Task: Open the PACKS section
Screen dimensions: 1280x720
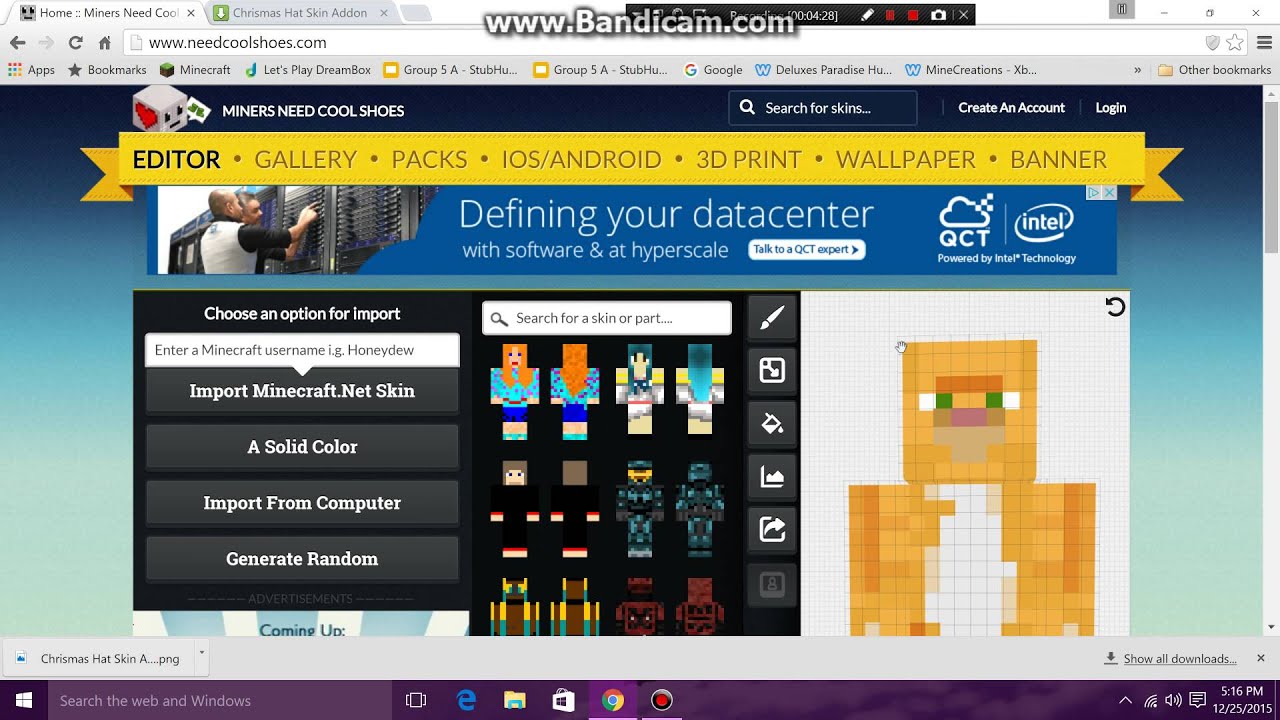Action: point(429,160)
